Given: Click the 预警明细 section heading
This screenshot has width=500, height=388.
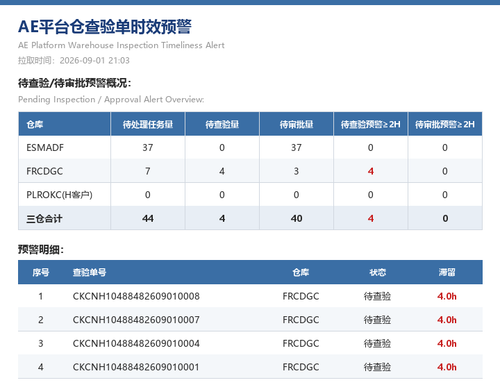Looking at the screenshot, I should tap(41, 249).
